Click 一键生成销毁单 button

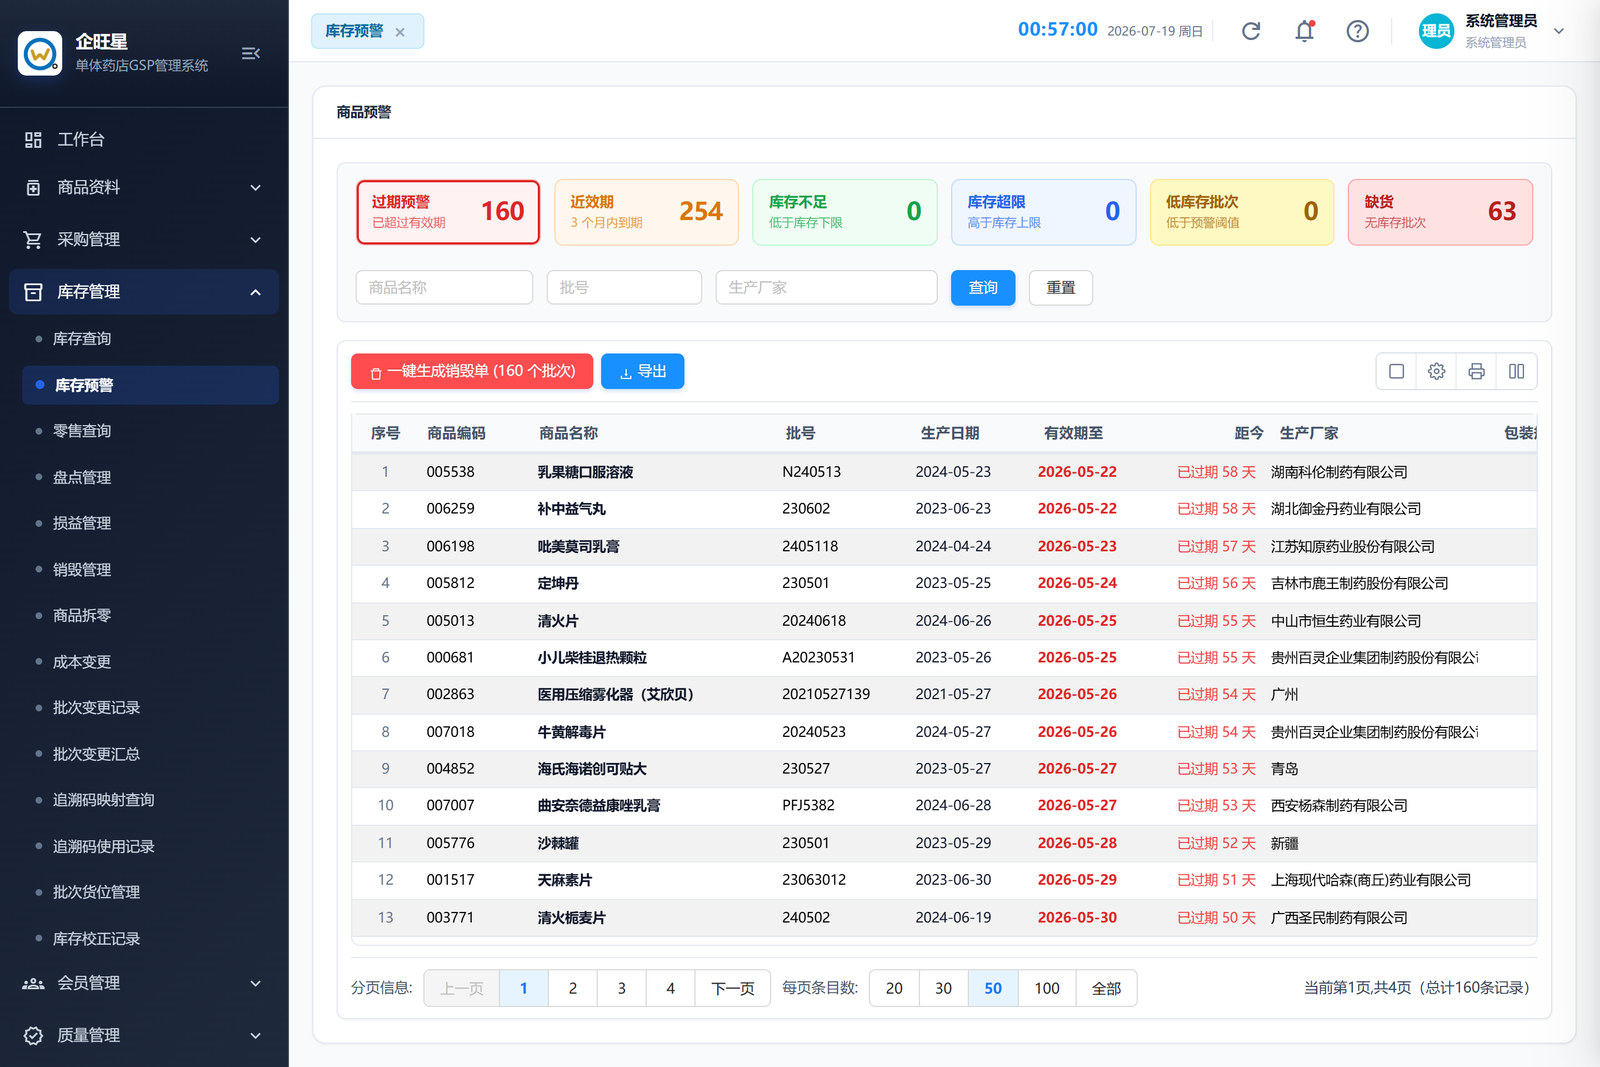pyautogui.click(x=472, y=372)
